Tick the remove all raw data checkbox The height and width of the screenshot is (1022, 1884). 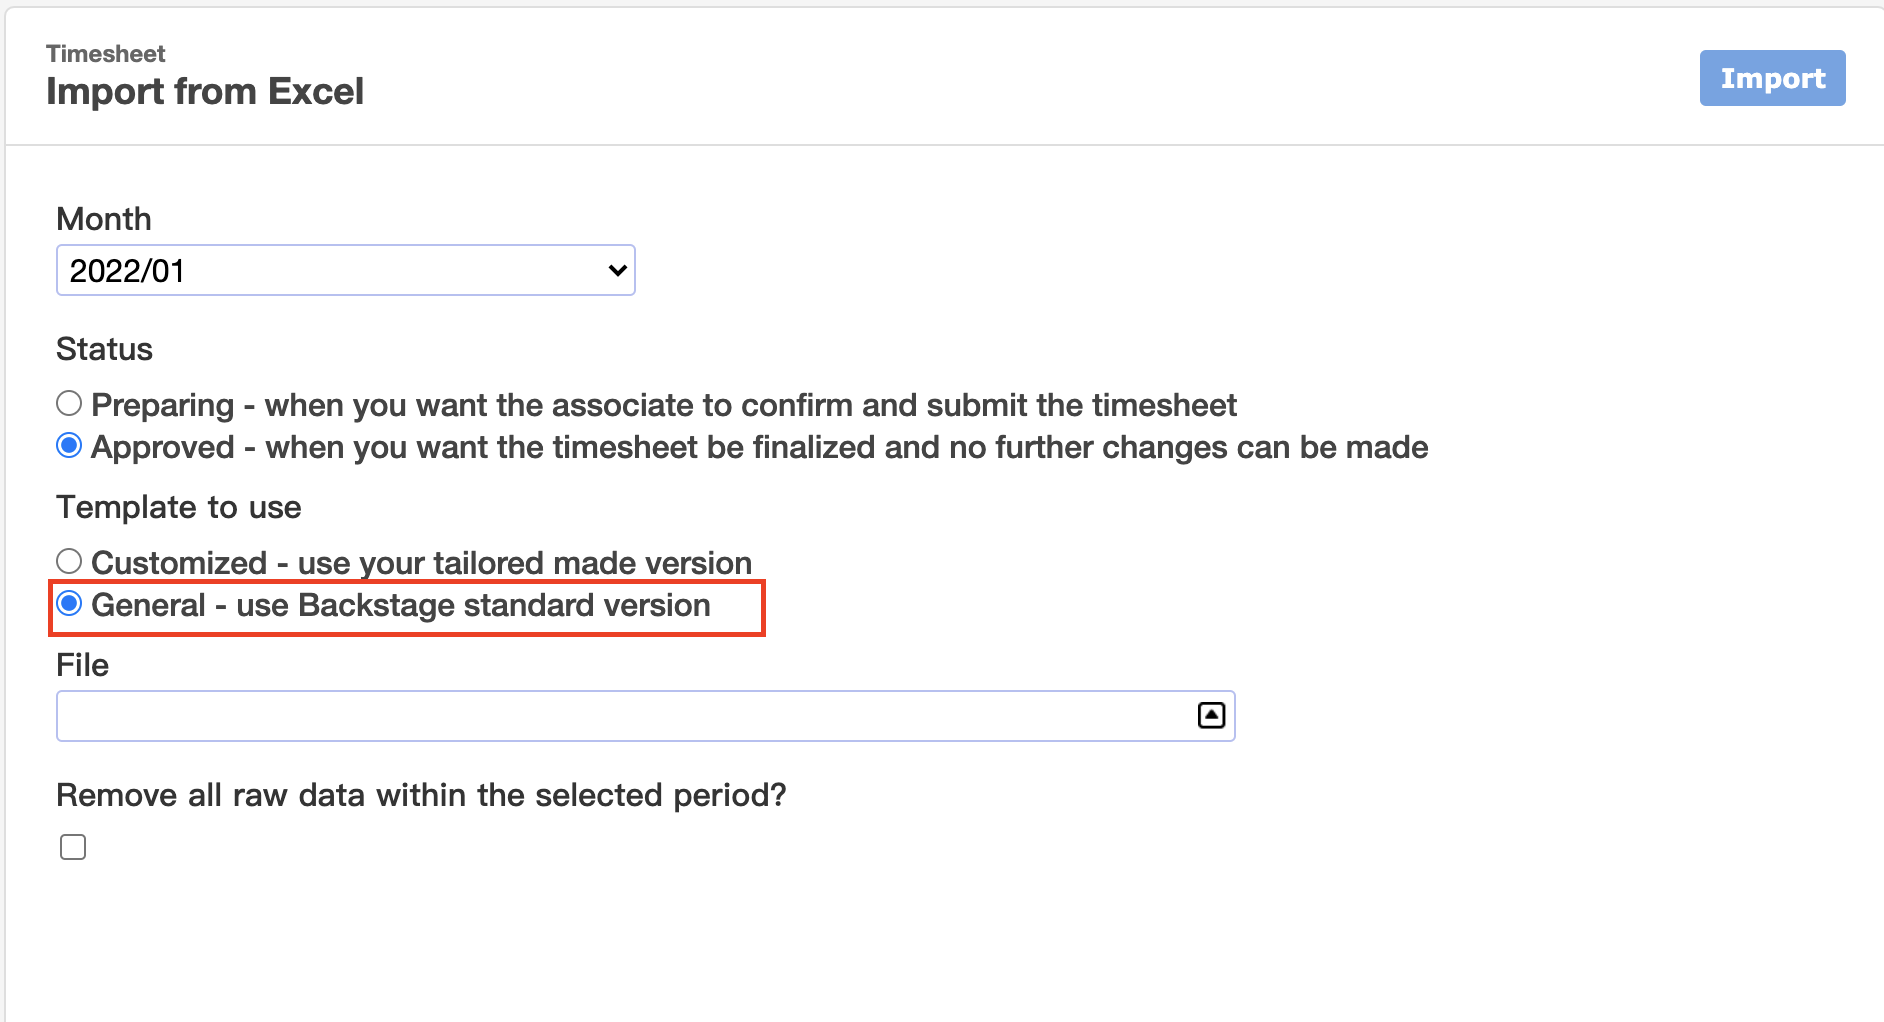pos(73,847)
